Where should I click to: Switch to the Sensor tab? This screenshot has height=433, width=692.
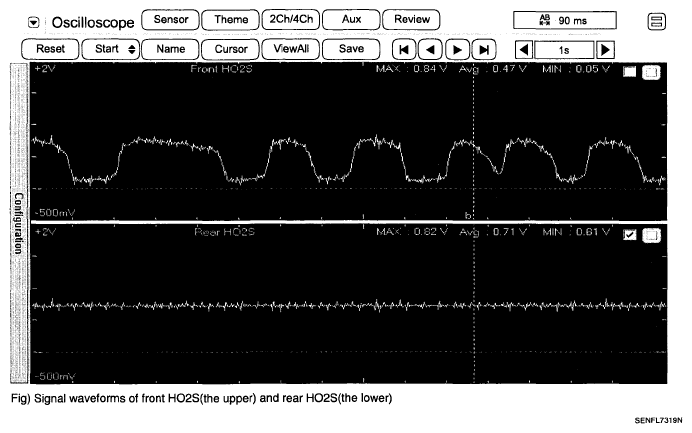coord(170,20)
